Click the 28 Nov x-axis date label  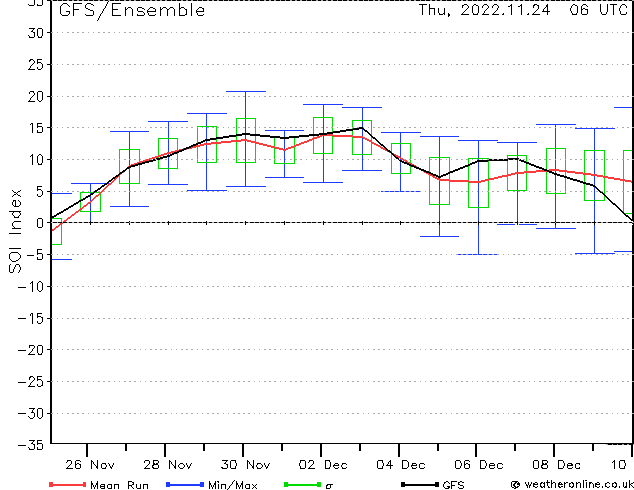(x=168, y=465)
